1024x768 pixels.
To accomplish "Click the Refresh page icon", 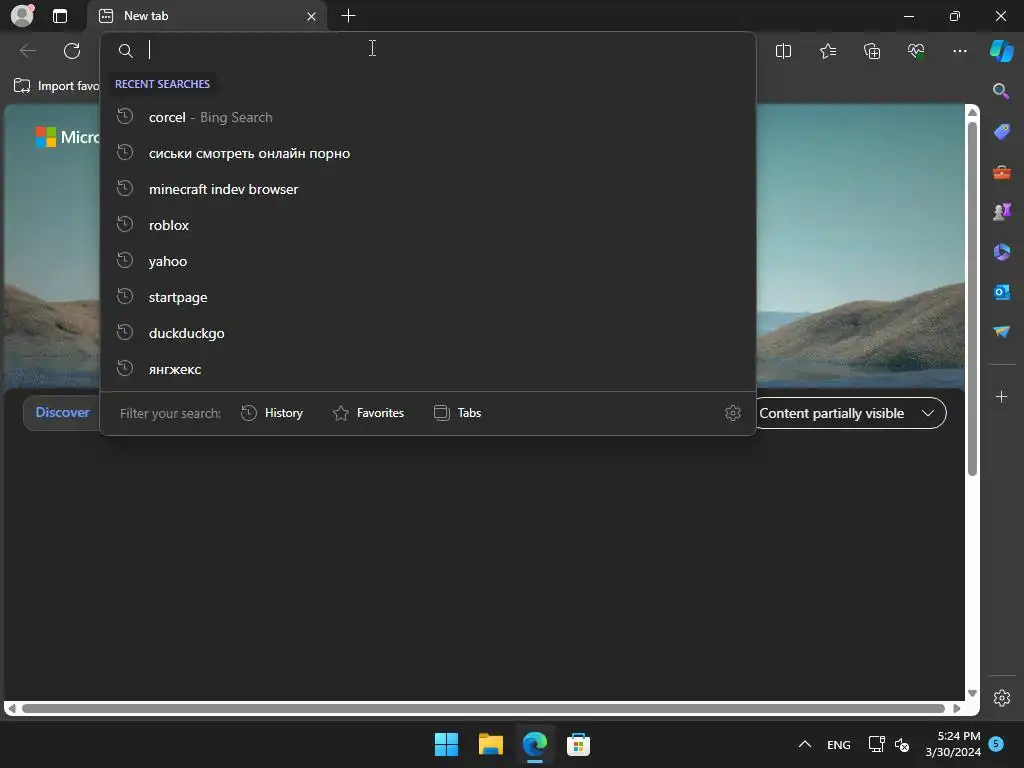I will pyautogui.click(x=72, y=51).
